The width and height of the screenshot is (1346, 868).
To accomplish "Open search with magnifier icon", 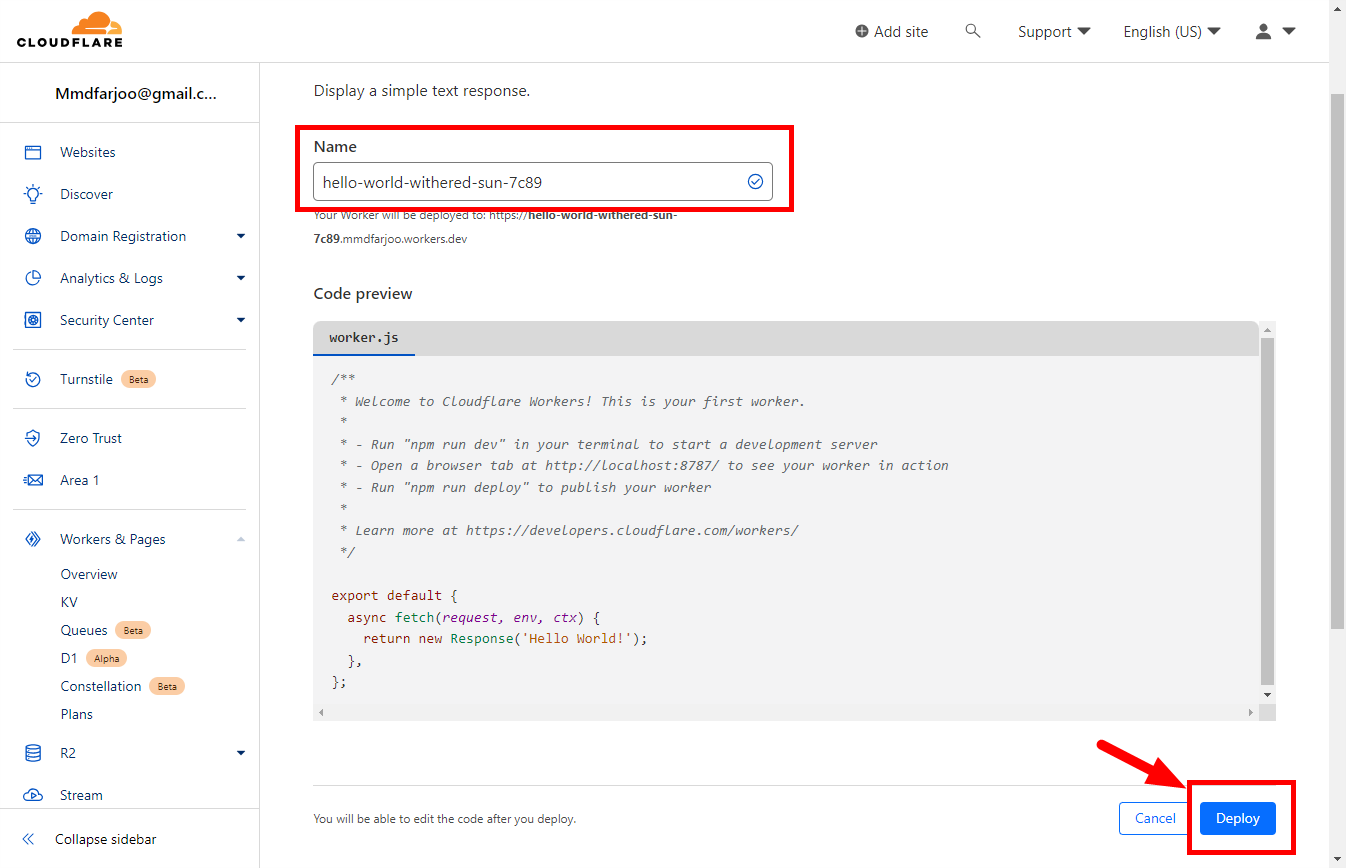I will pyautogui.click(x=972, y=31).
